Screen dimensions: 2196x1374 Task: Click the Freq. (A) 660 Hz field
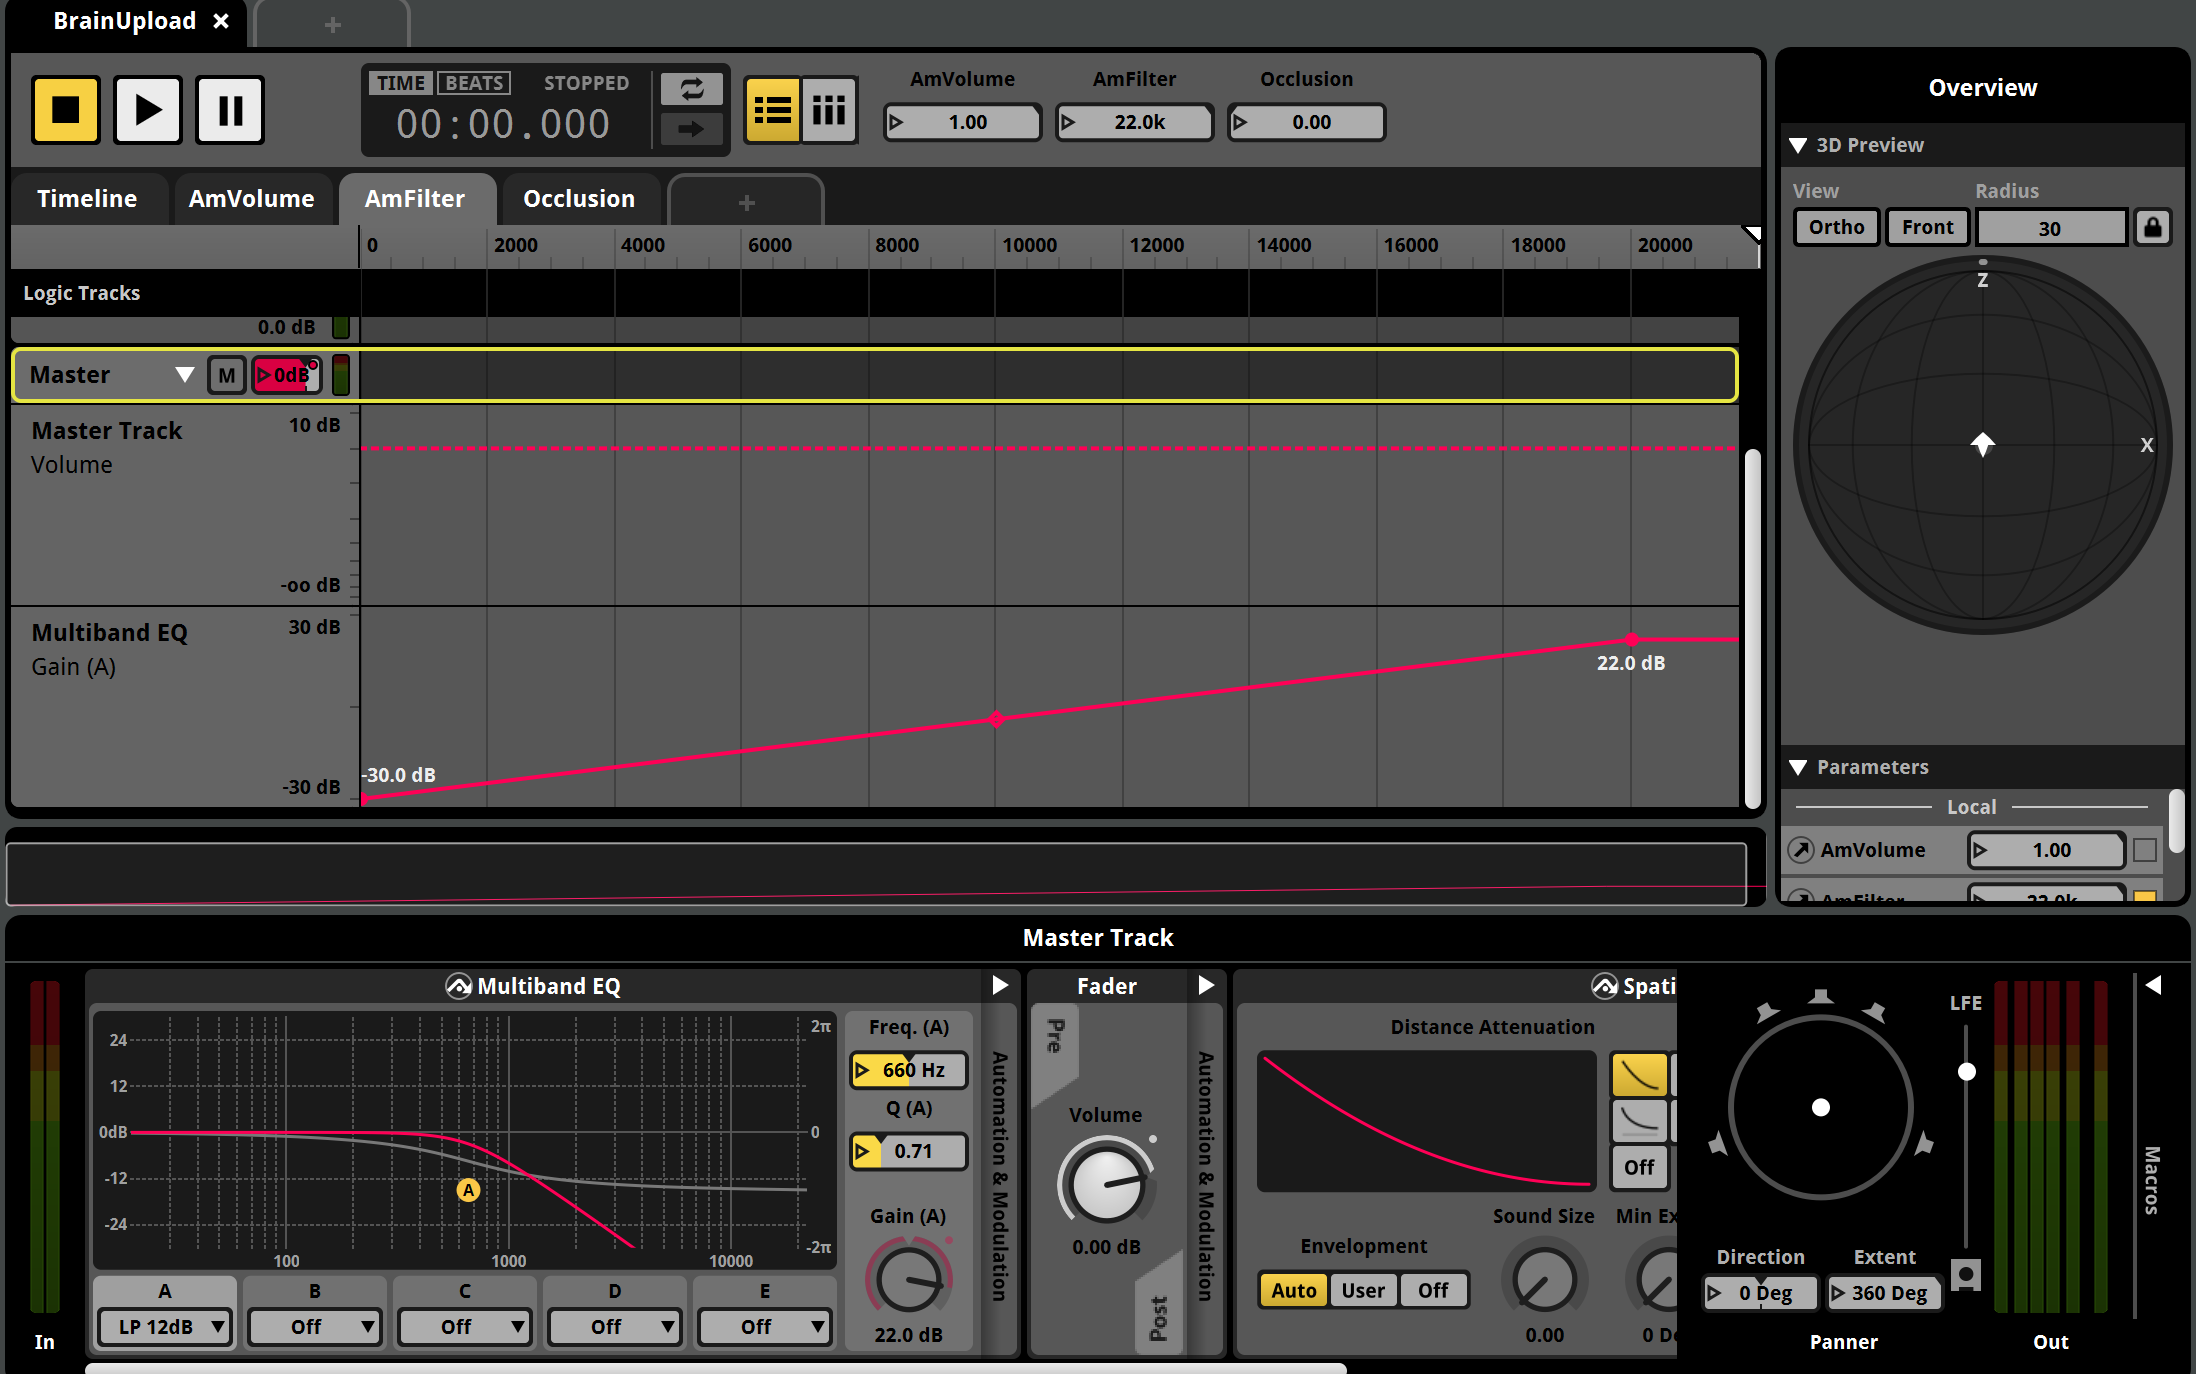(x=910, y=1070)
